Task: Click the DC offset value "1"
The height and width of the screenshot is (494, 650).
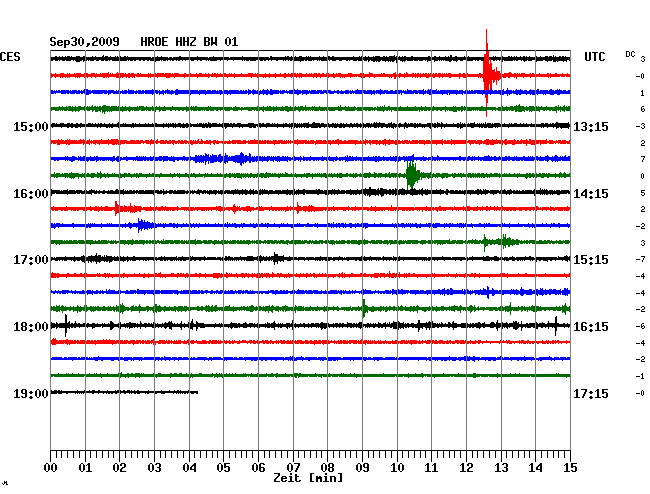Action: click(x=643, y=93)
